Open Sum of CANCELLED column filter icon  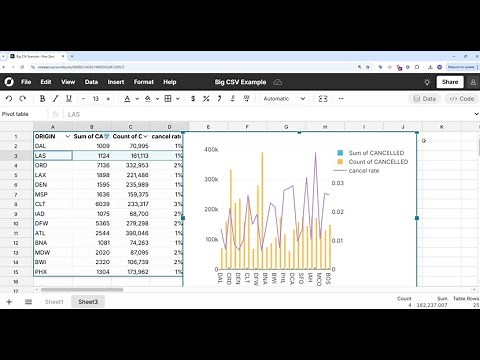pos(107,136)
